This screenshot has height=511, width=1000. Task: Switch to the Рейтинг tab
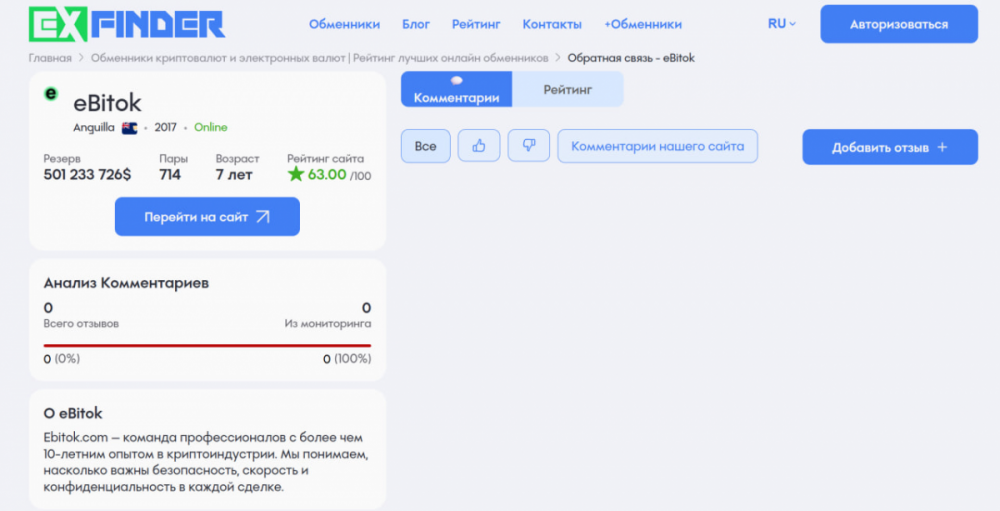tap(568, 89)
